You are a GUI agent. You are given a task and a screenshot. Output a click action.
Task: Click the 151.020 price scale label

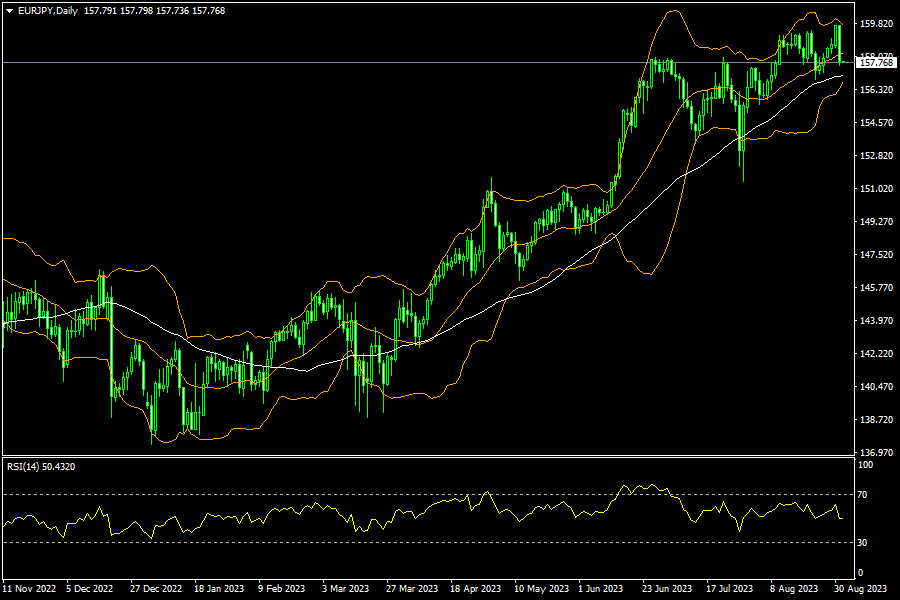876,188
